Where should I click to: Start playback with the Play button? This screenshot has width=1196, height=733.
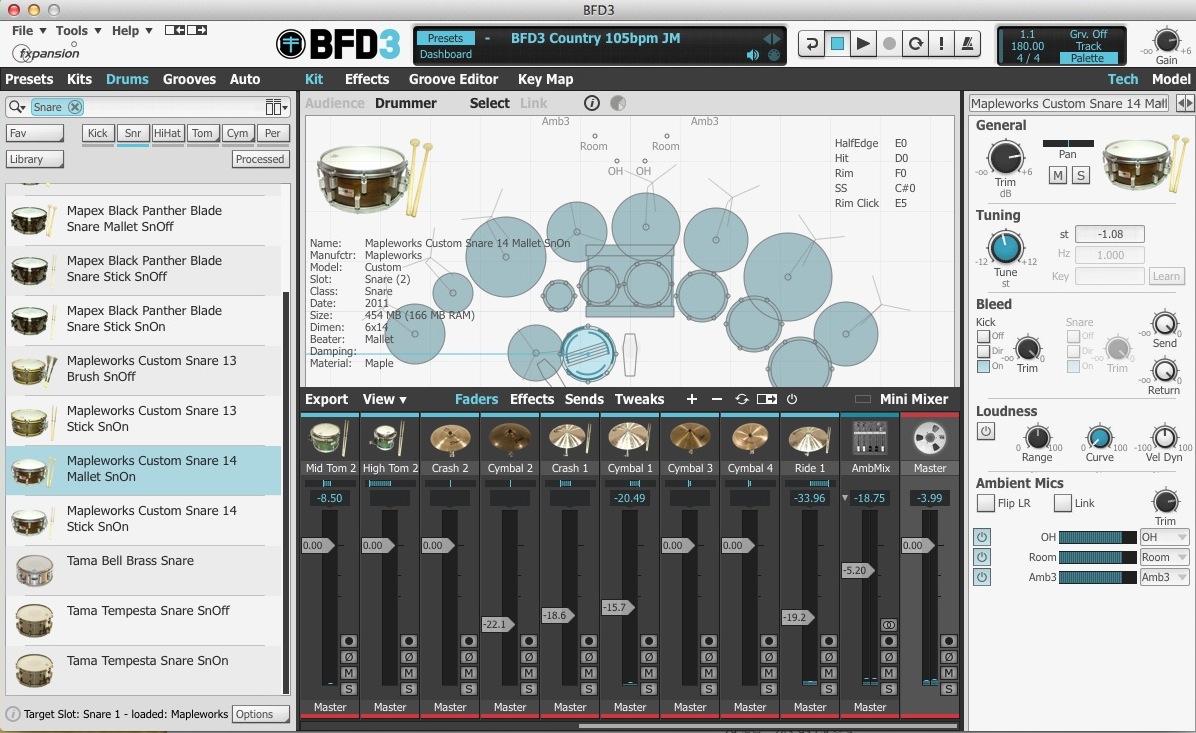[x=863, y=43]
